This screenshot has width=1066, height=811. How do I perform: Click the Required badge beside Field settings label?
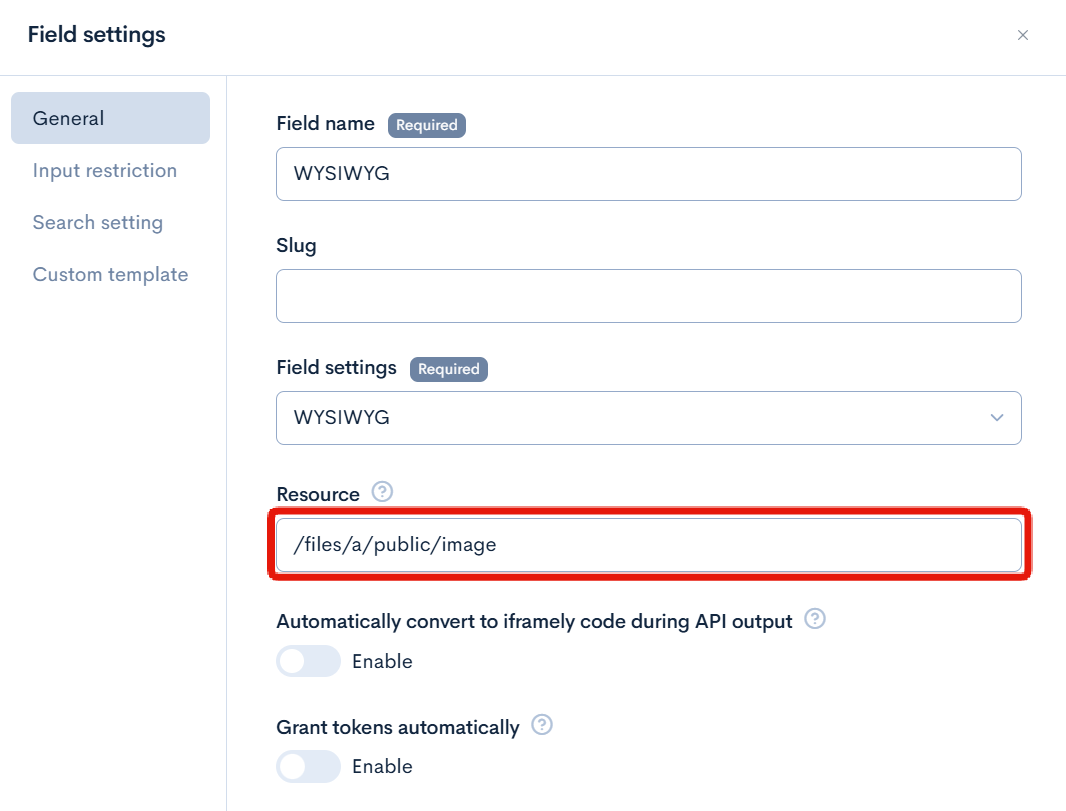click(449, 369)
